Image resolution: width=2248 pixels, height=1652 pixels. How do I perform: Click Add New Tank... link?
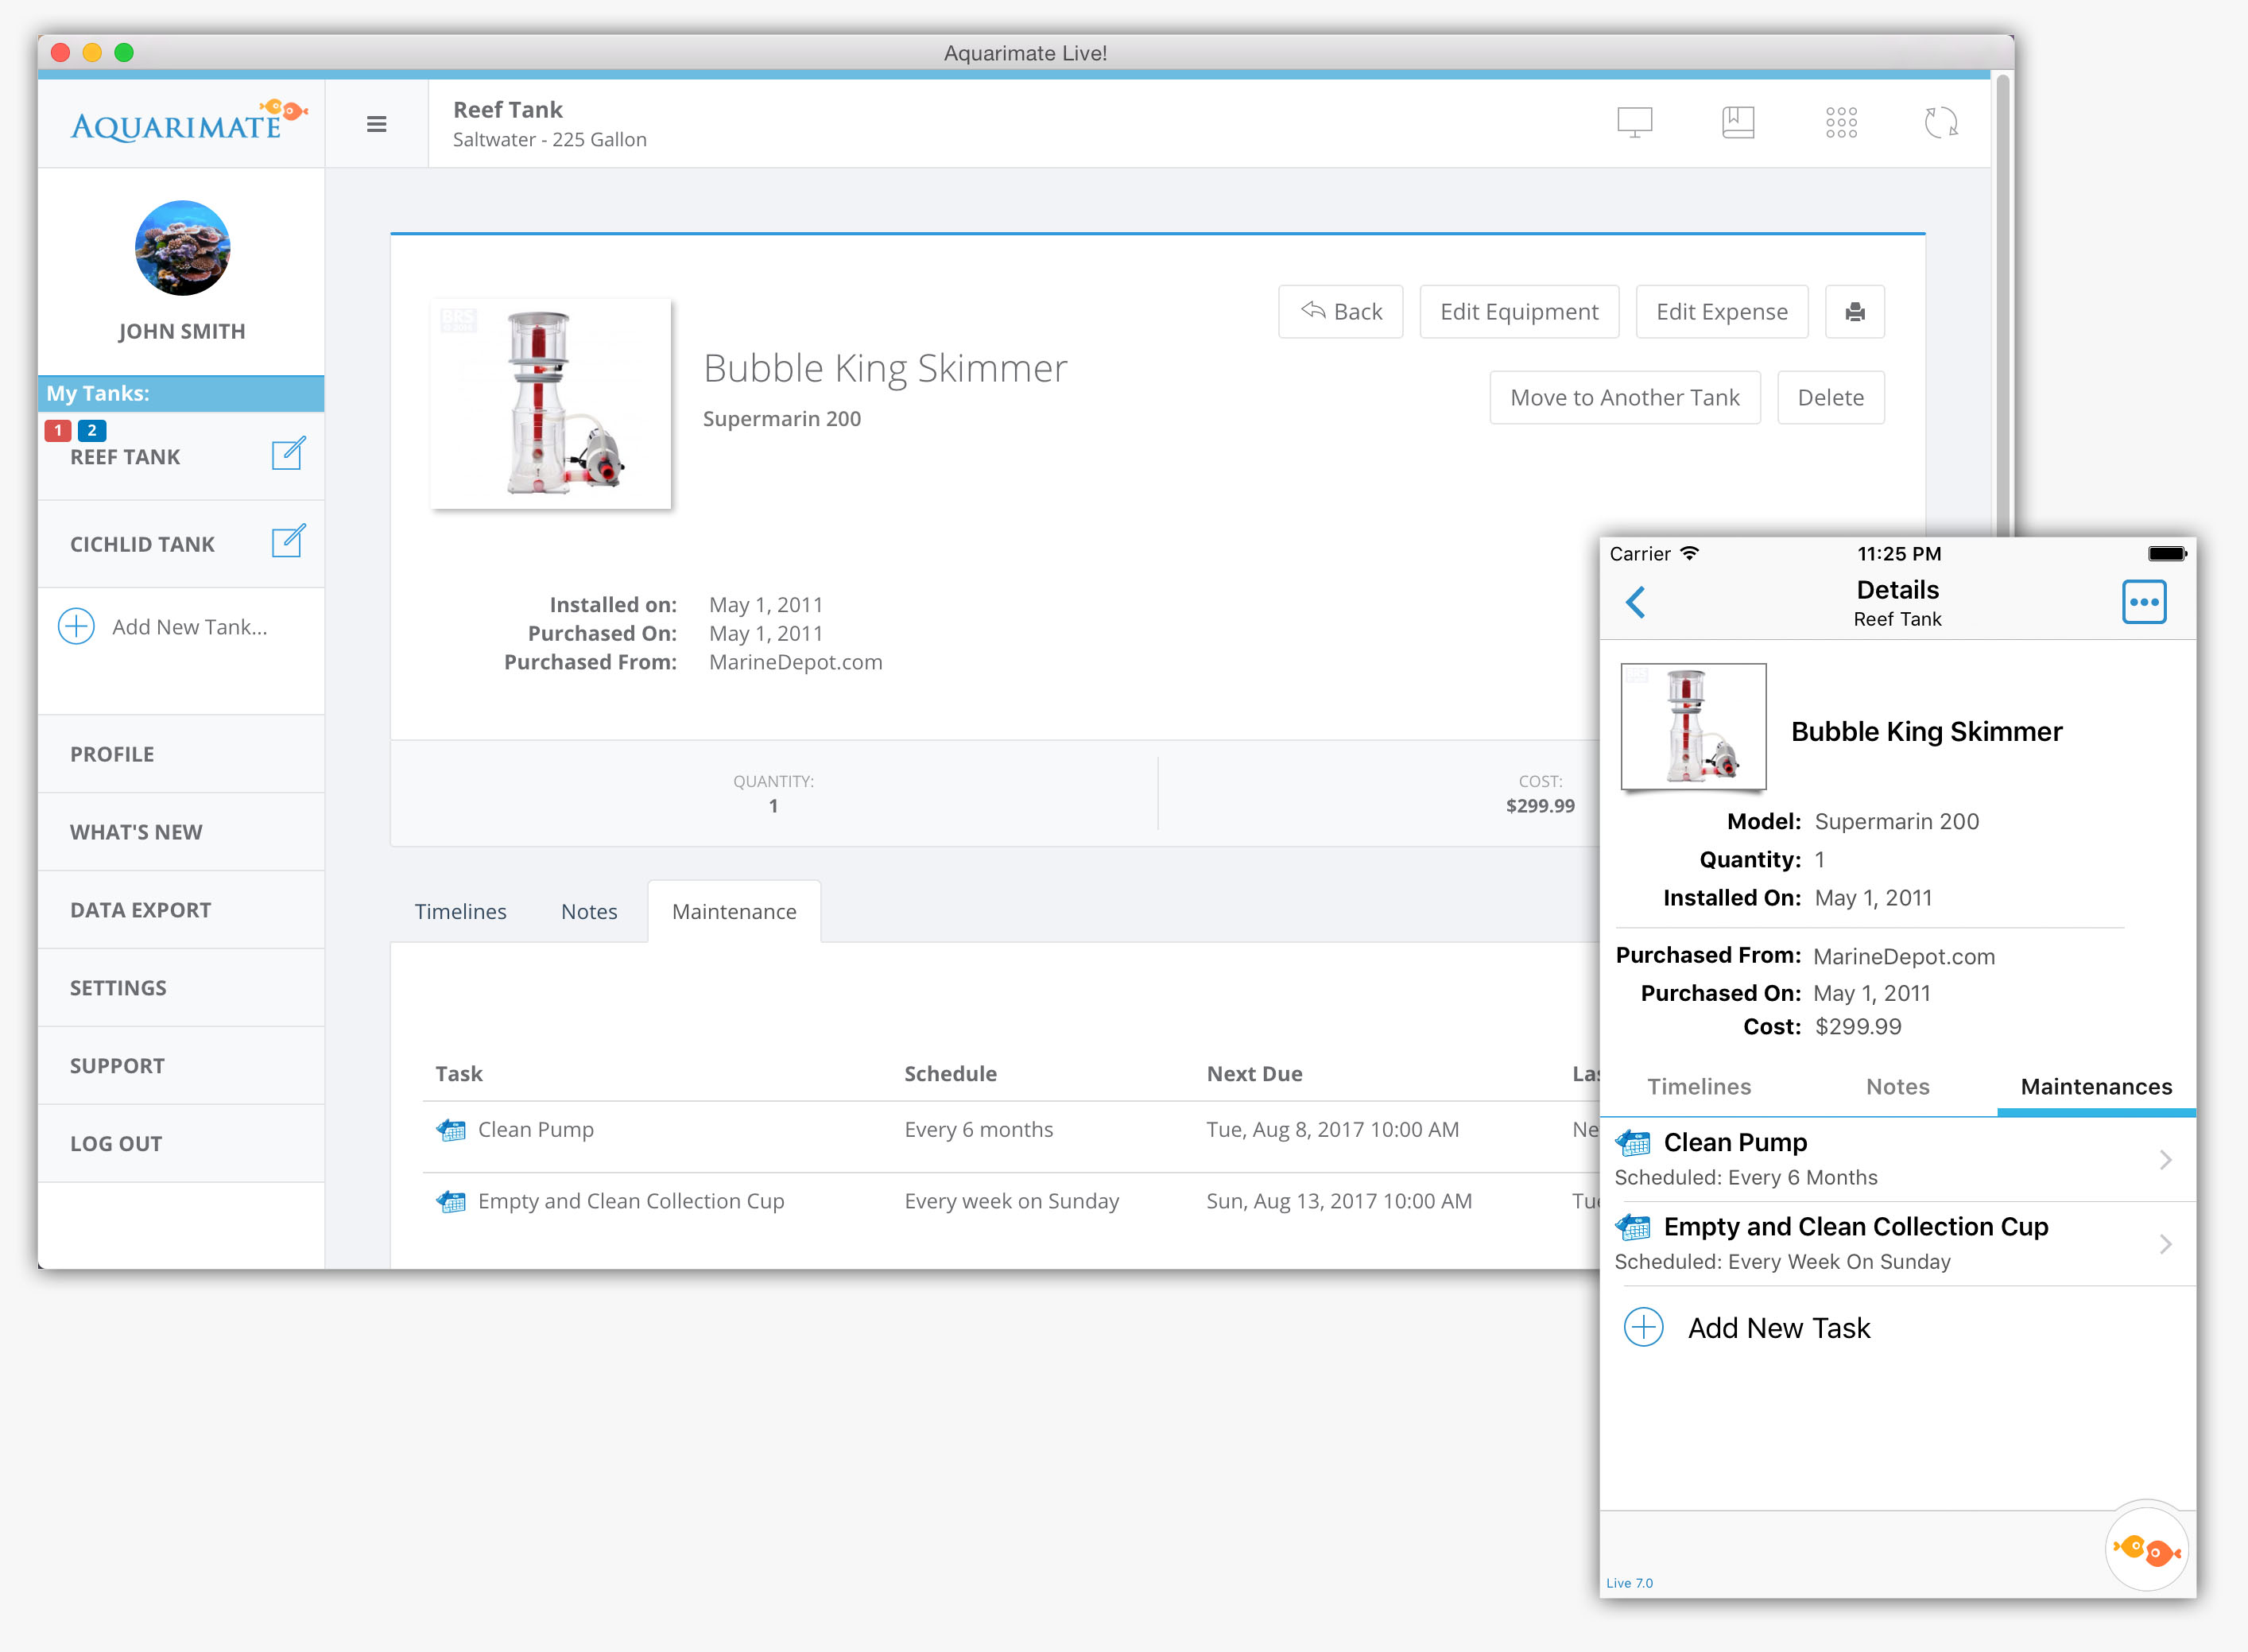(190, 627)
